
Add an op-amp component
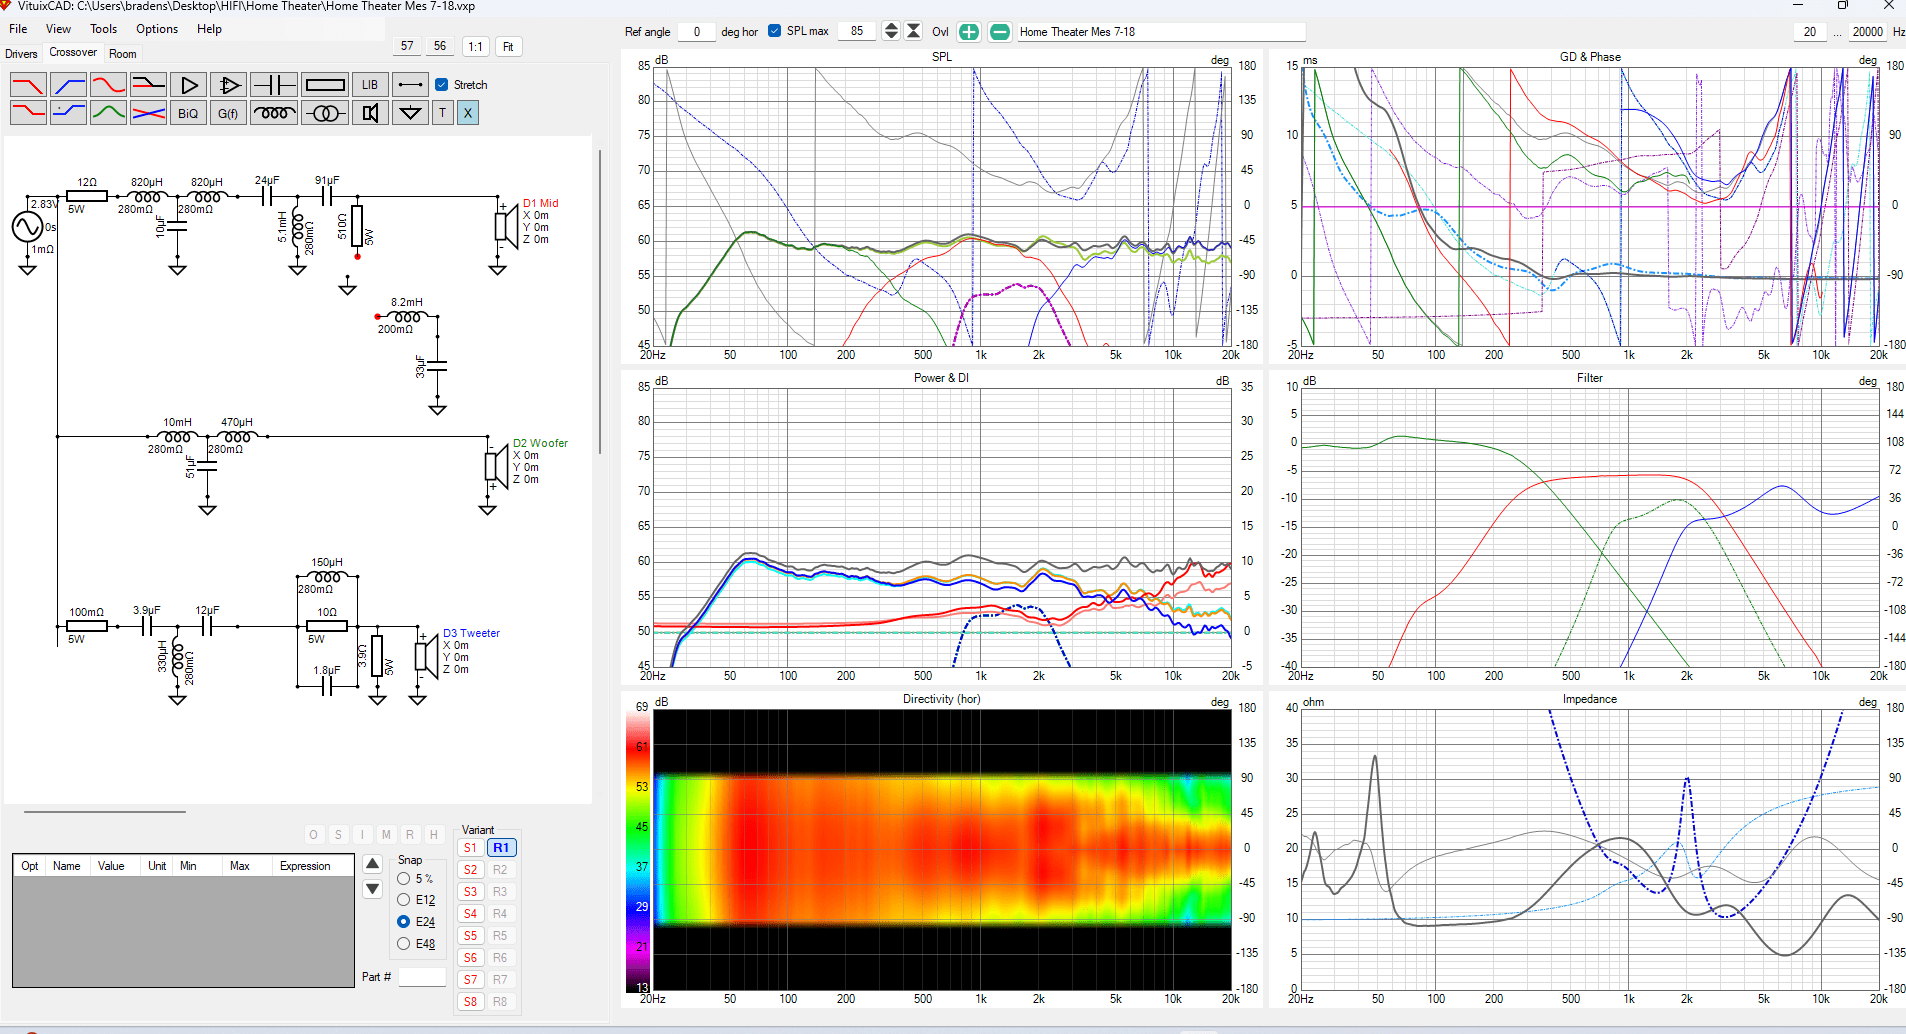(228, 85)
